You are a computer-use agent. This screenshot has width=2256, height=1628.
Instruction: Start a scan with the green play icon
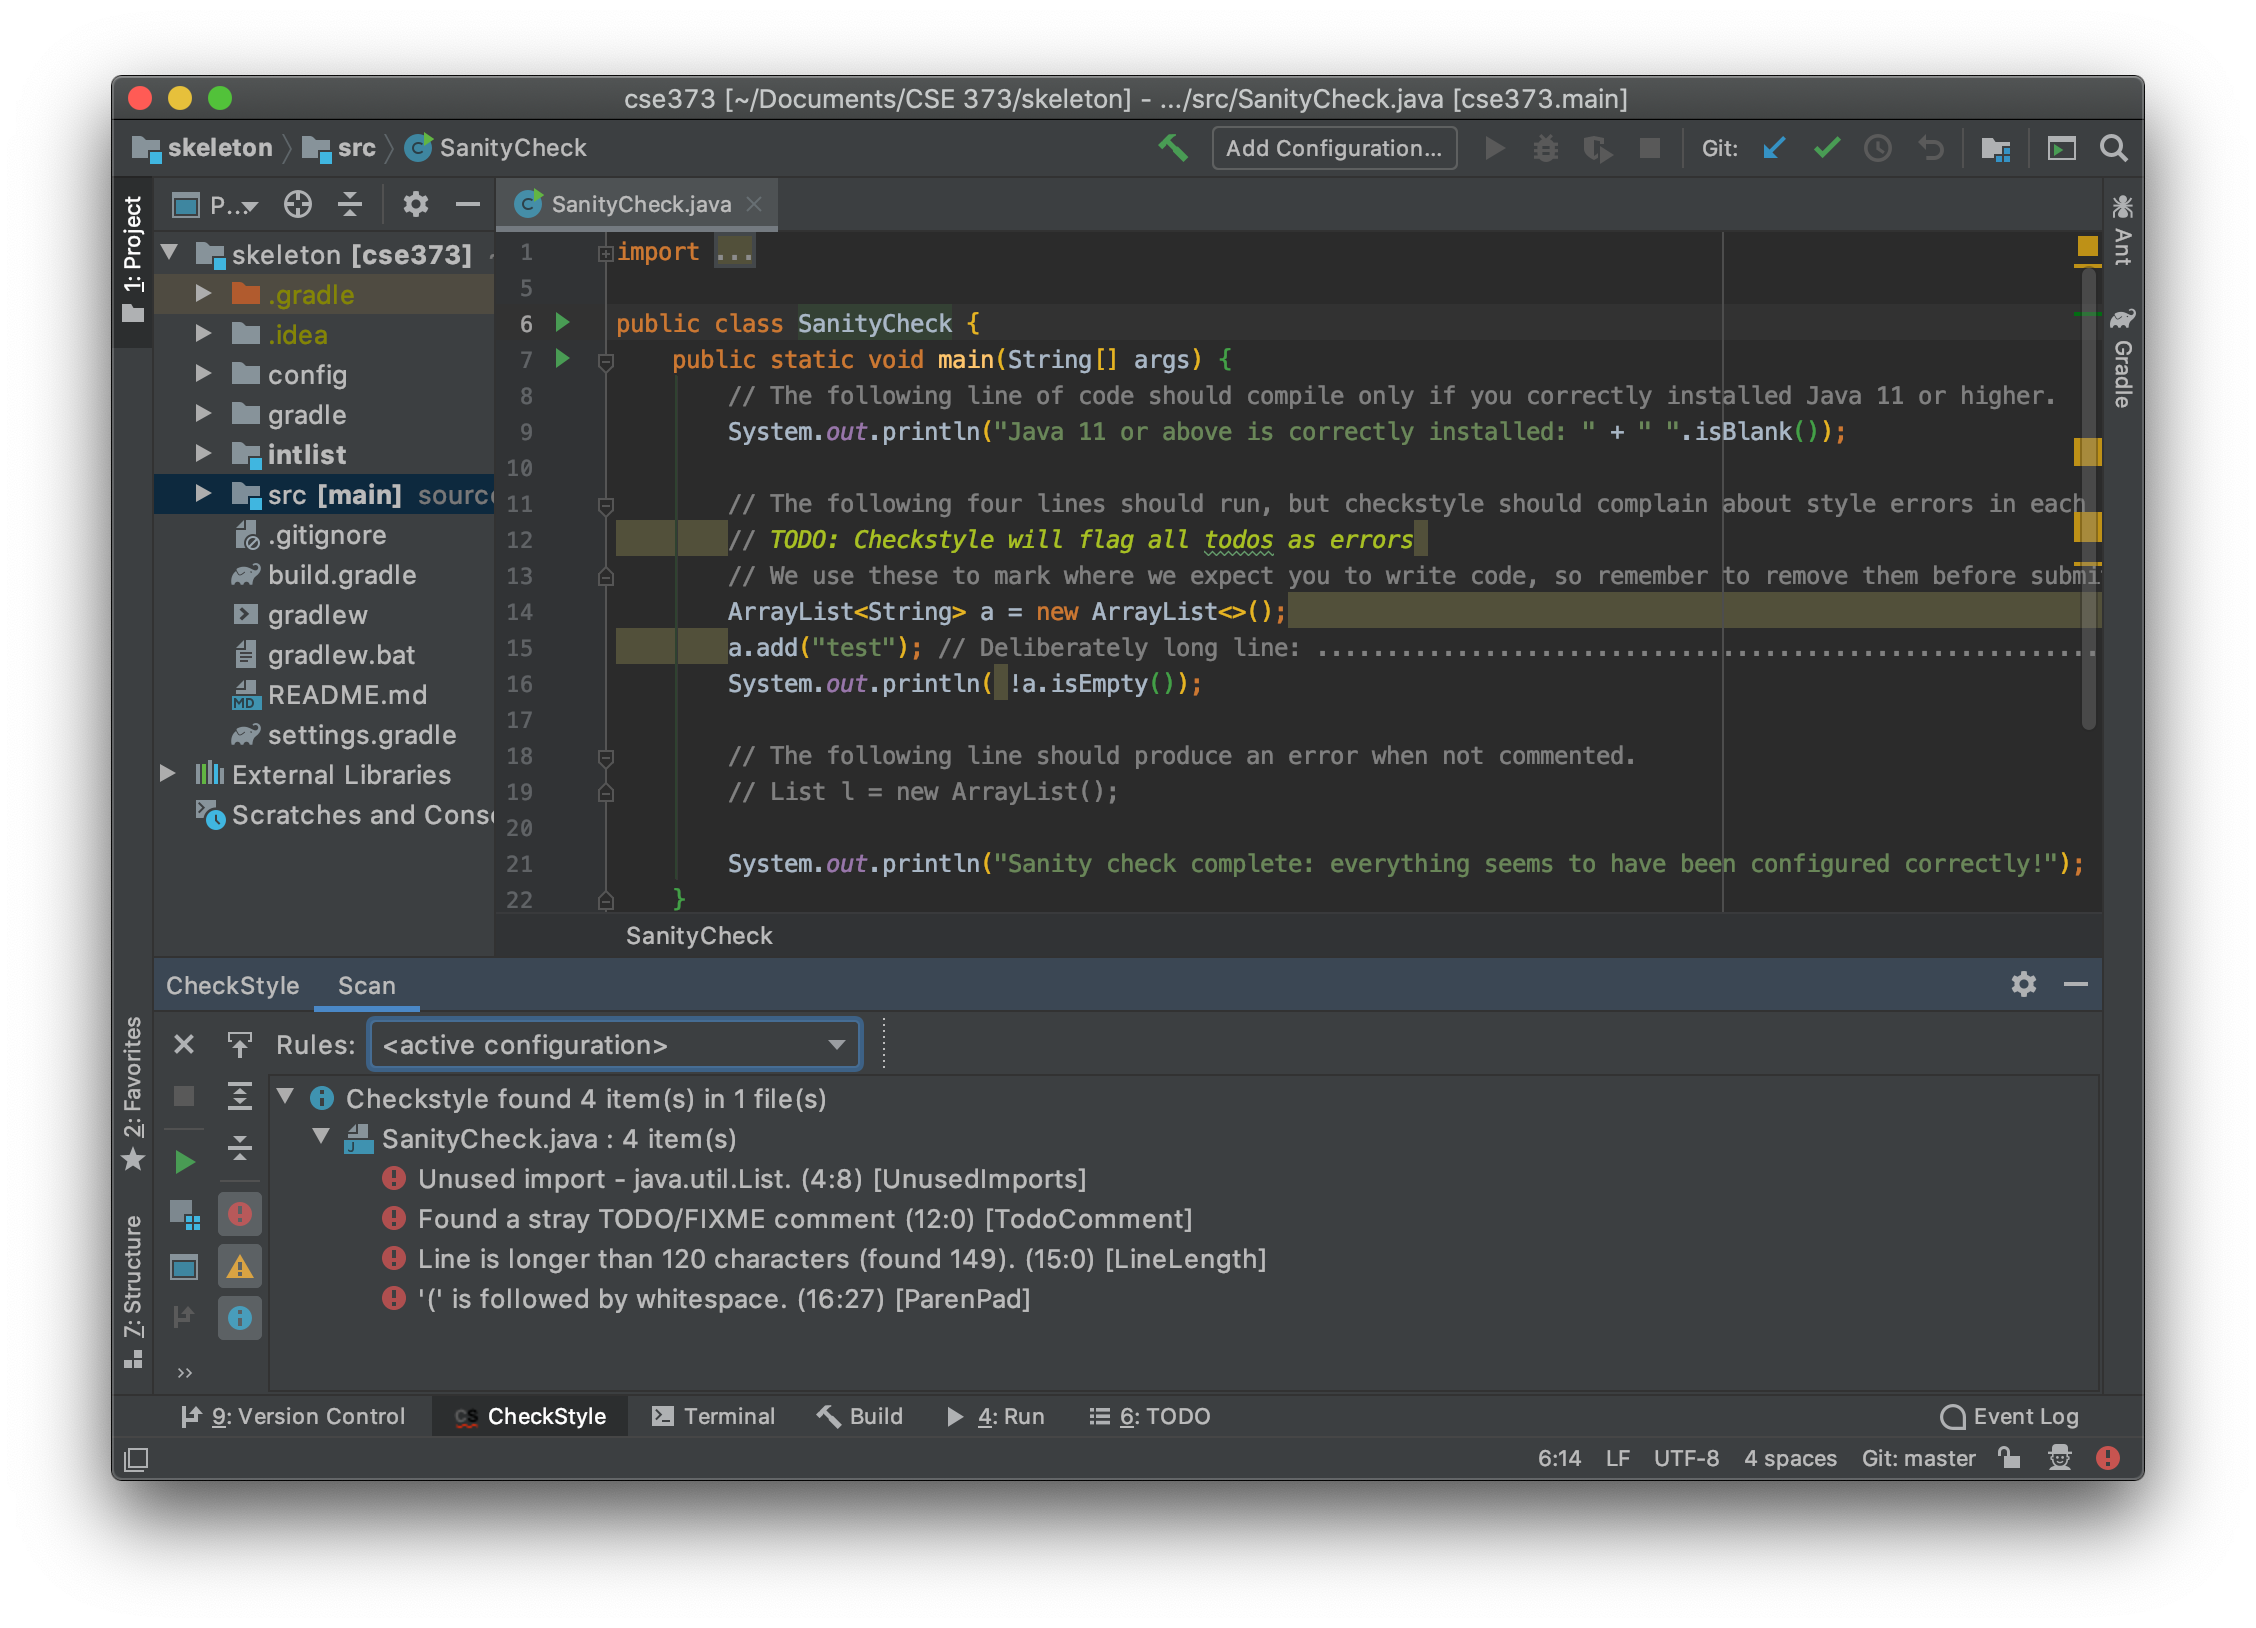click(x=184, y=1161)
